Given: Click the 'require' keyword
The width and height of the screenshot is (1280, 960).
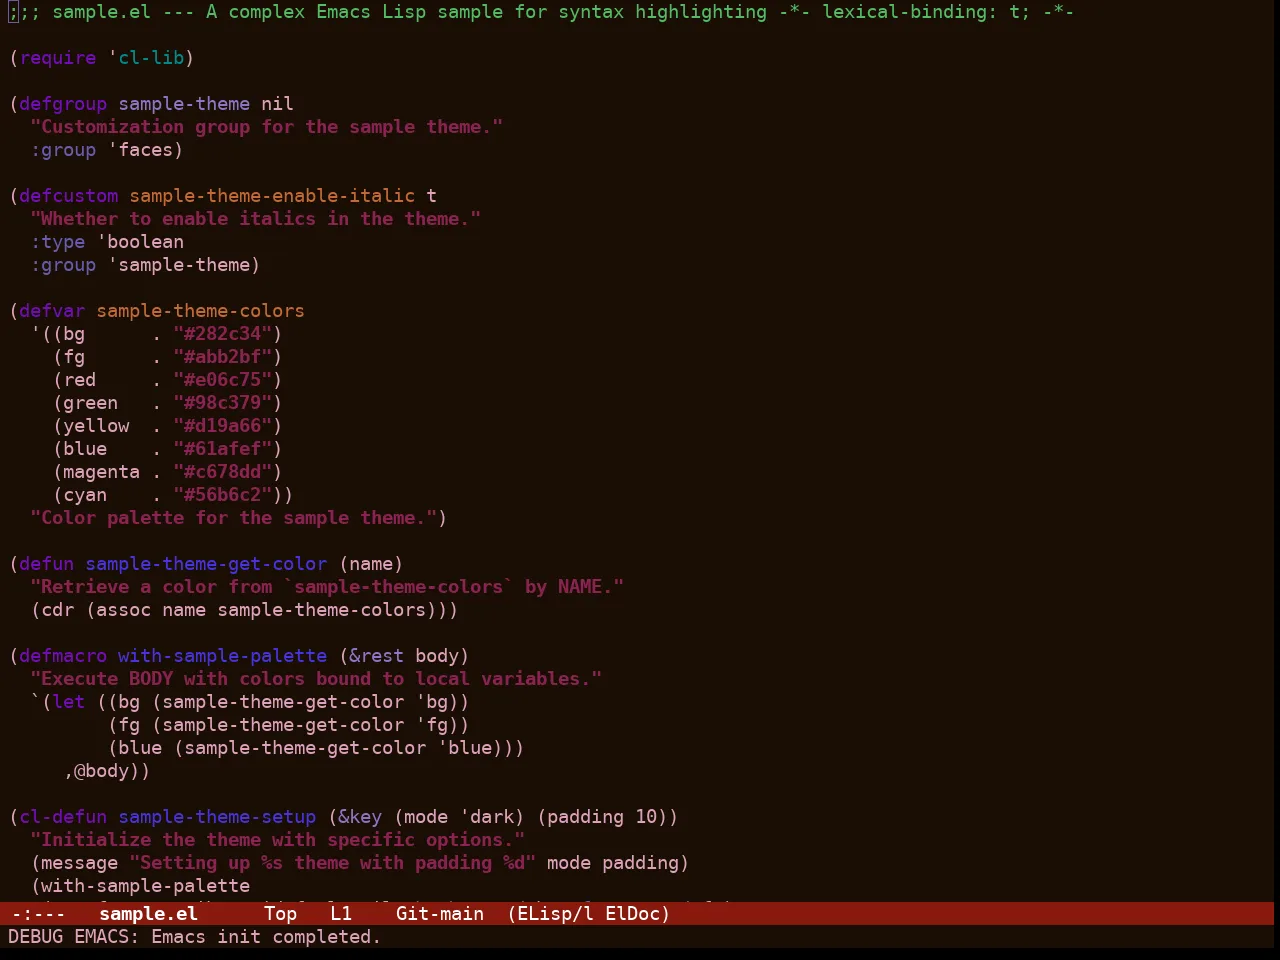Looking at the screenshot, I should [58, 58].
